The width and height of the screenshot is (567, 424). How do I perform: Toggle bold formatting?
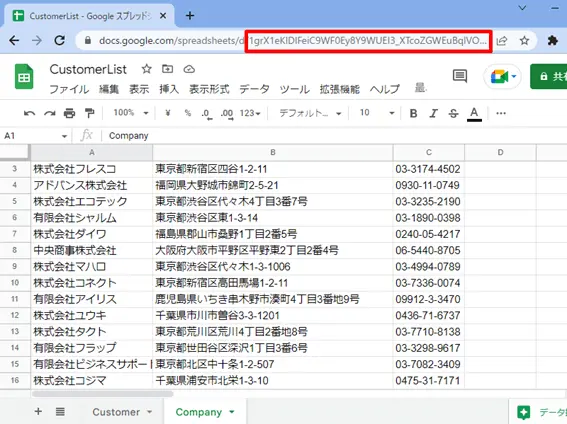coord(413,114)
